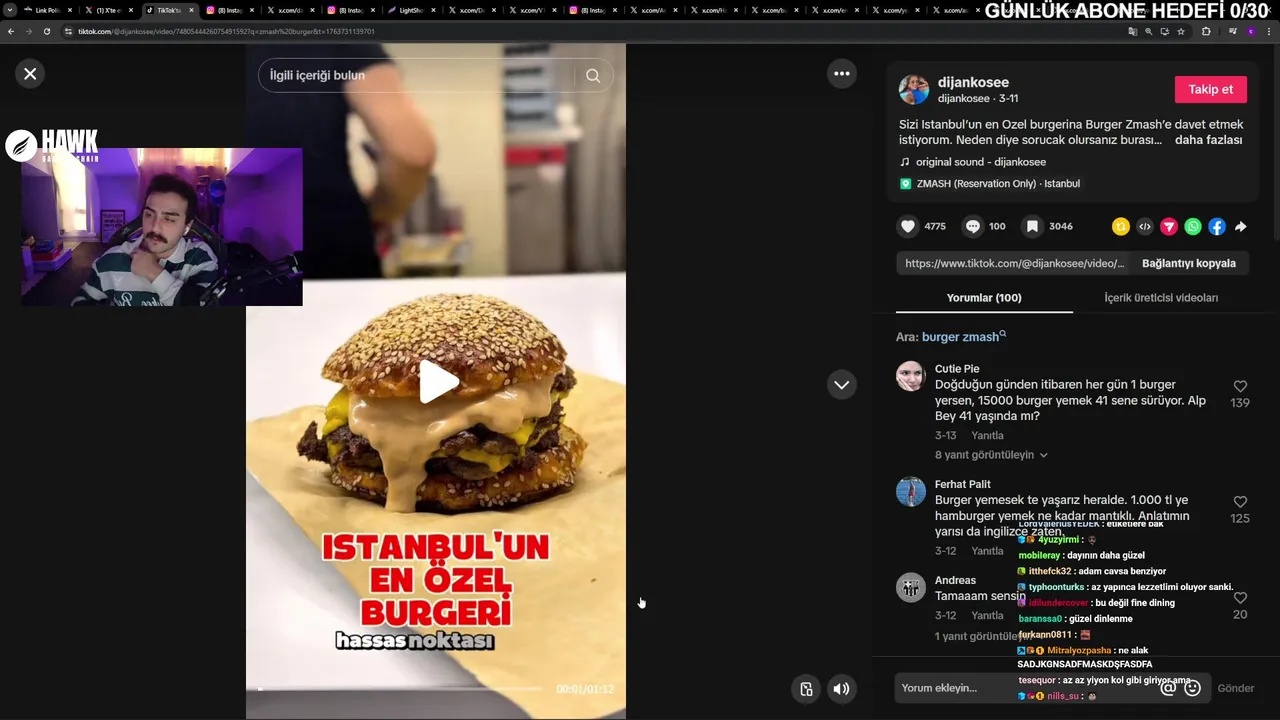Repost the video with the yellow repost icon
This screenshot has height=720, width=1280.
(1121, 227)
